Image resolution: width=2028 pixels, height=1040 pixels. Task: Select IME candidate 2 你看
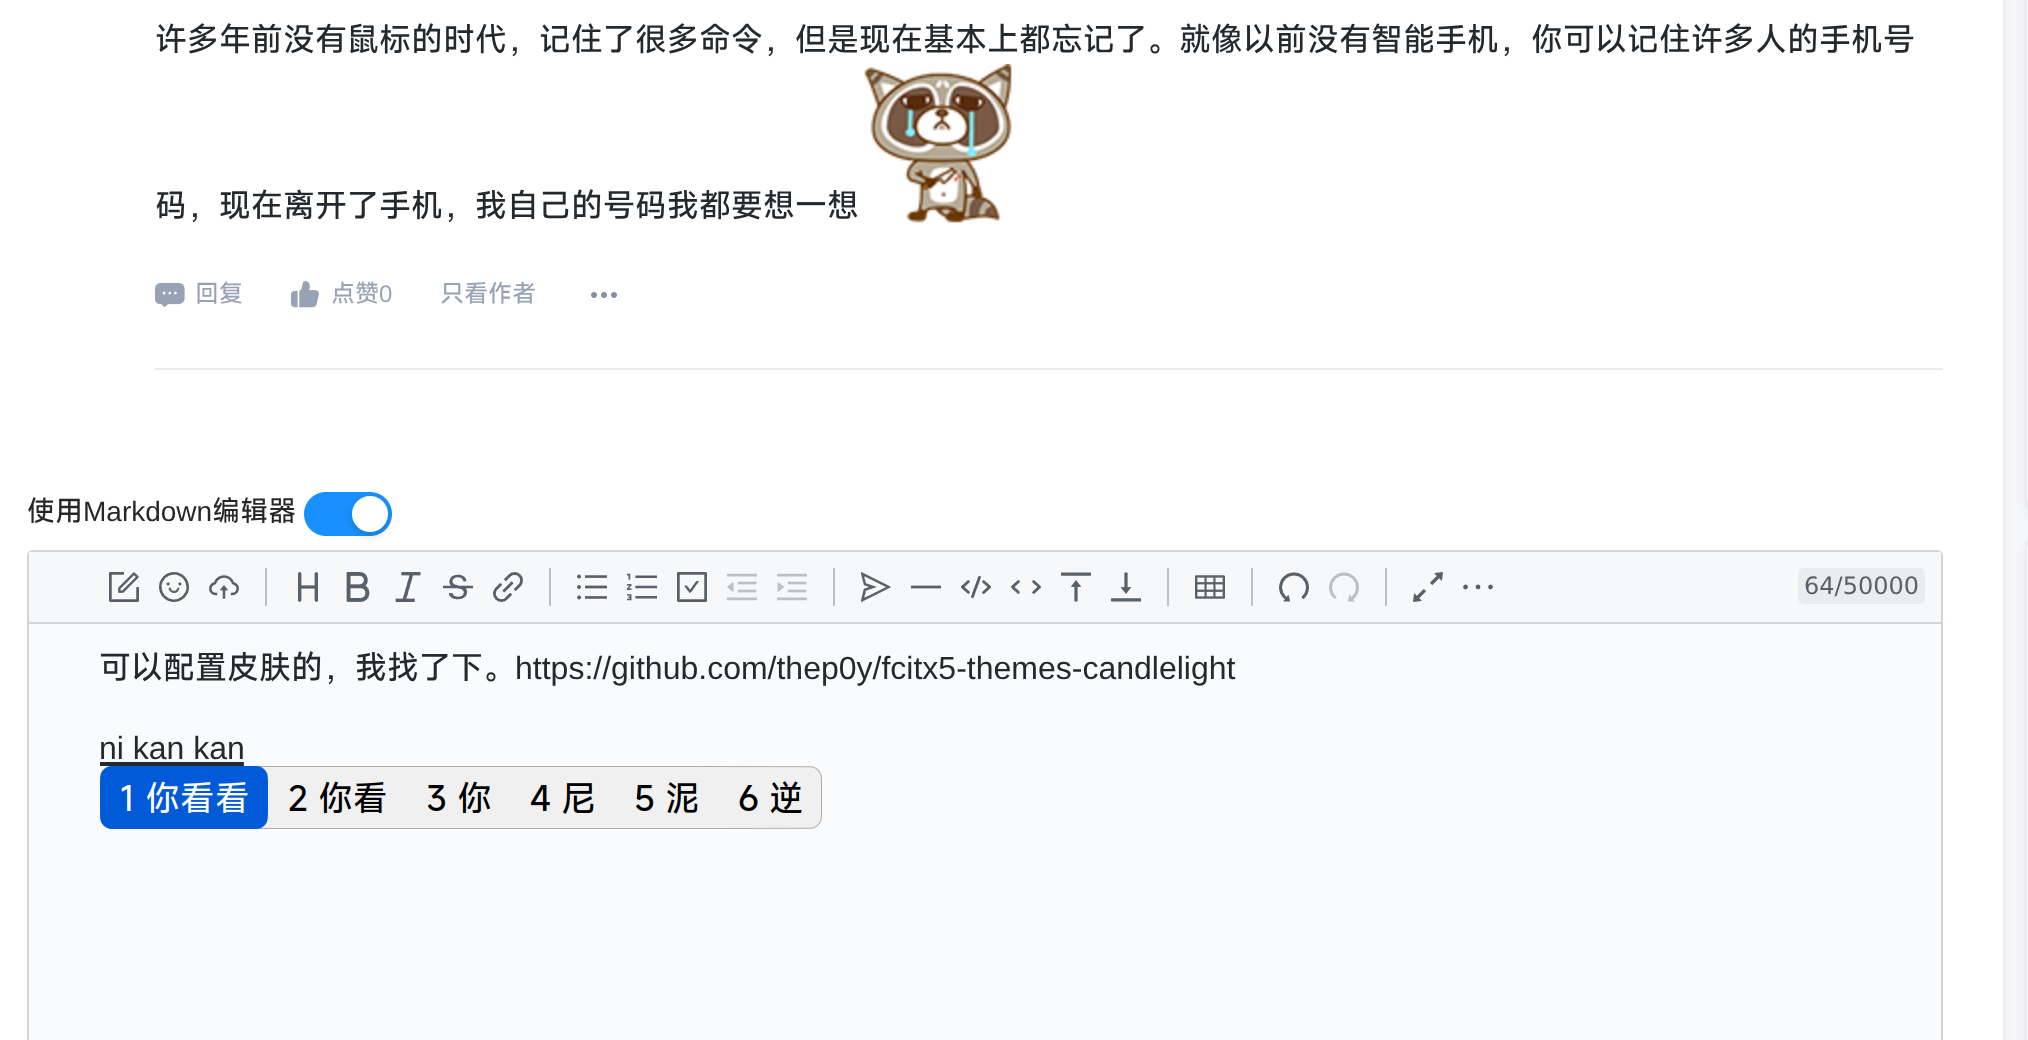pos(337,798)
